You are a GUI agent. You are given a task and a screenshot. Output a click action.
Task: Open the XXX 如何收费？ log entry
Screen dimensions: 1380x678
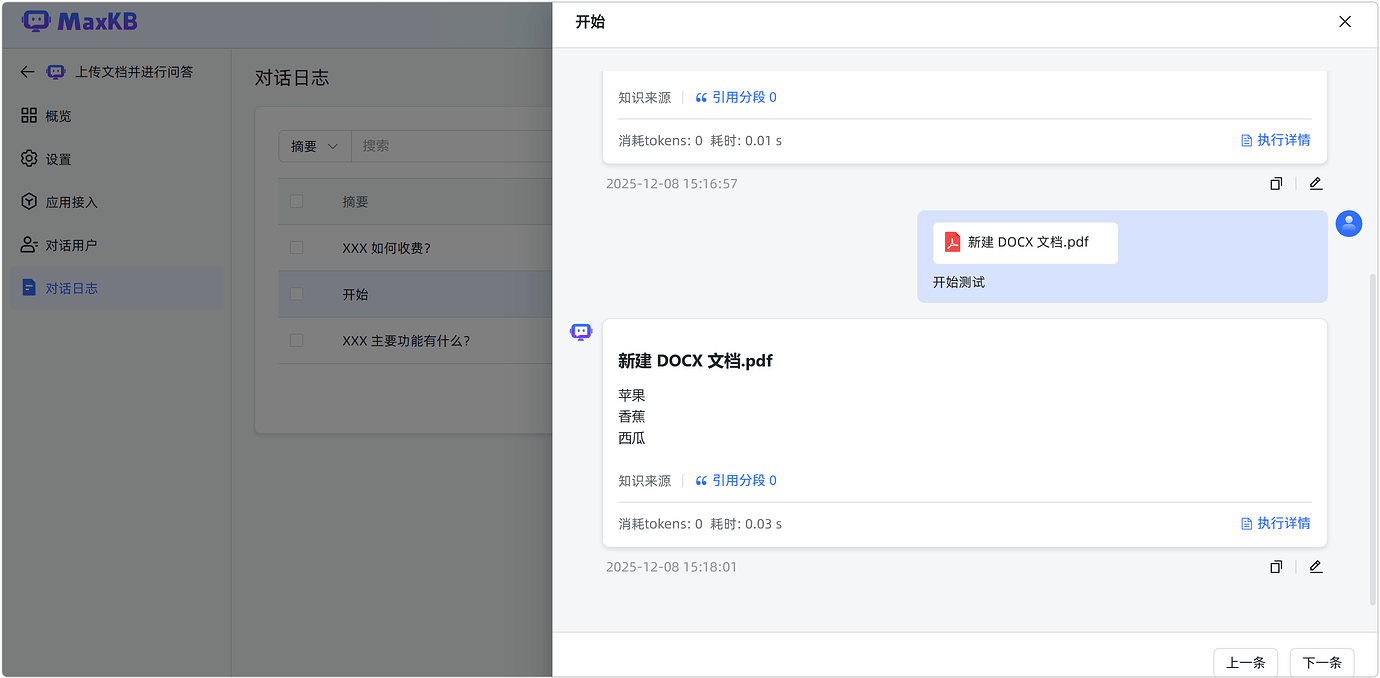point(386,248)
